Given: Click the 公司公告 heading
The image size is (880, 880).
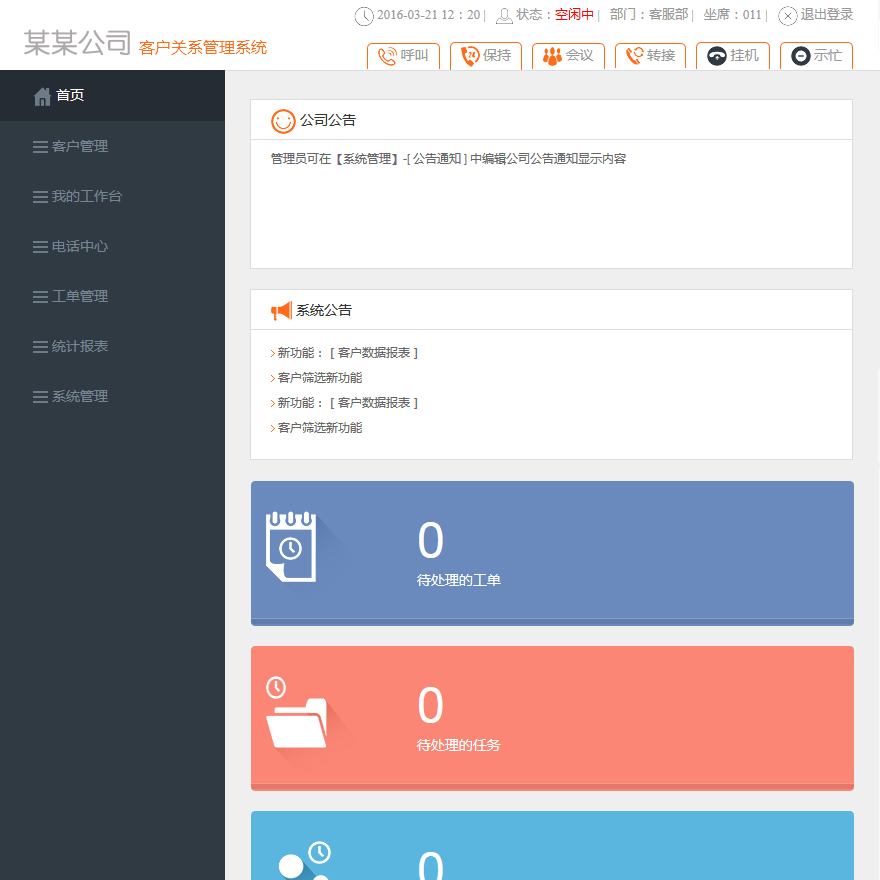Looking at the screenshot, I should pos(328,120).
